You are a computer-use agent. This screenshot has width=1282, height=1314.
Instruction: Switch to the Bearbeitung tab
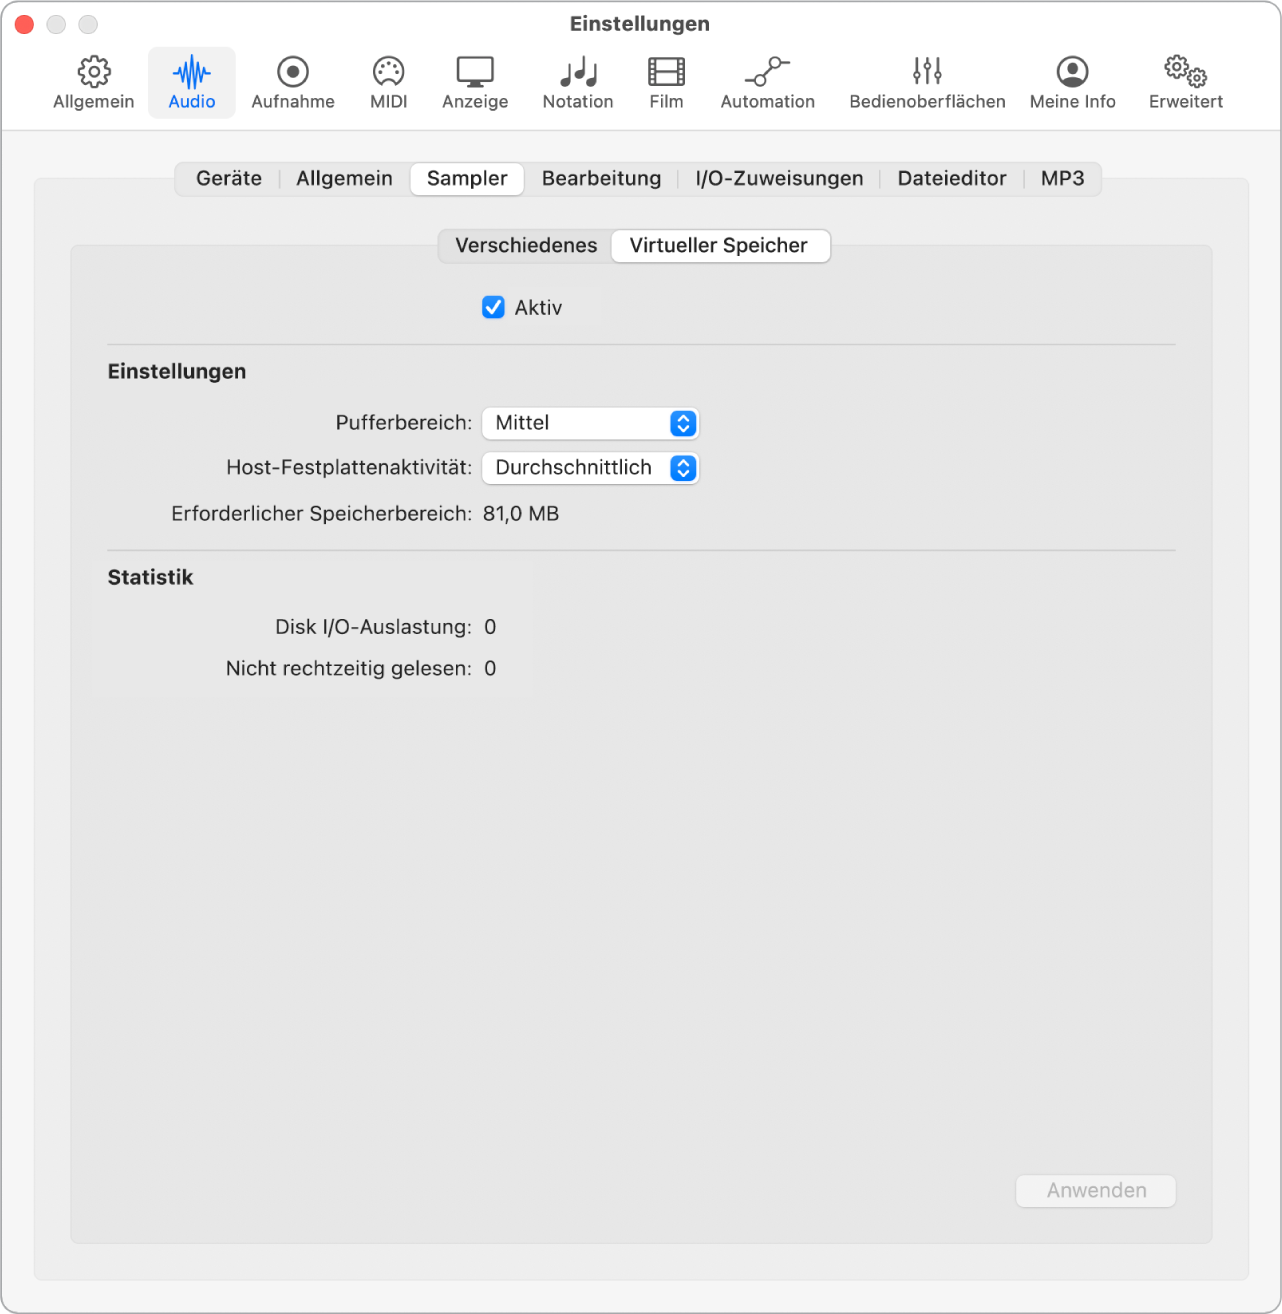(602, 179)
